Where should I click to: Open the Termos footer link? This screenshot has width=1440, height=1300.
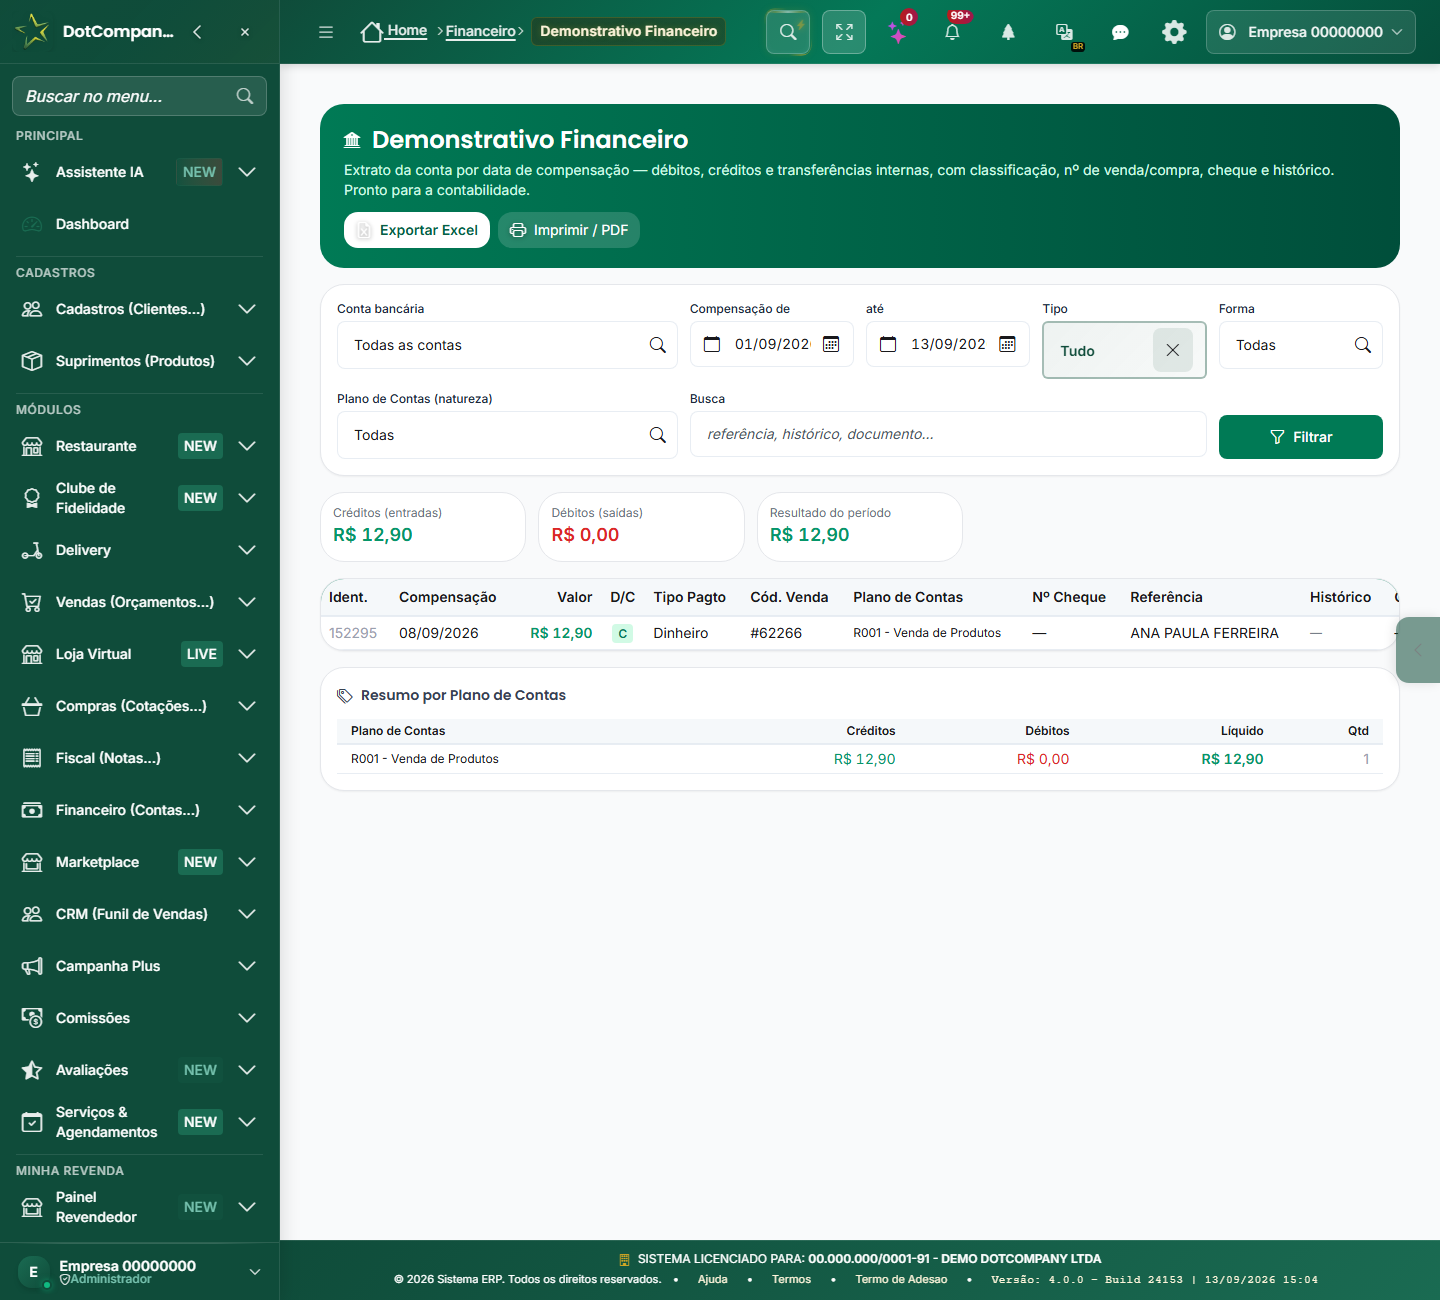[x=791, y=1279]
